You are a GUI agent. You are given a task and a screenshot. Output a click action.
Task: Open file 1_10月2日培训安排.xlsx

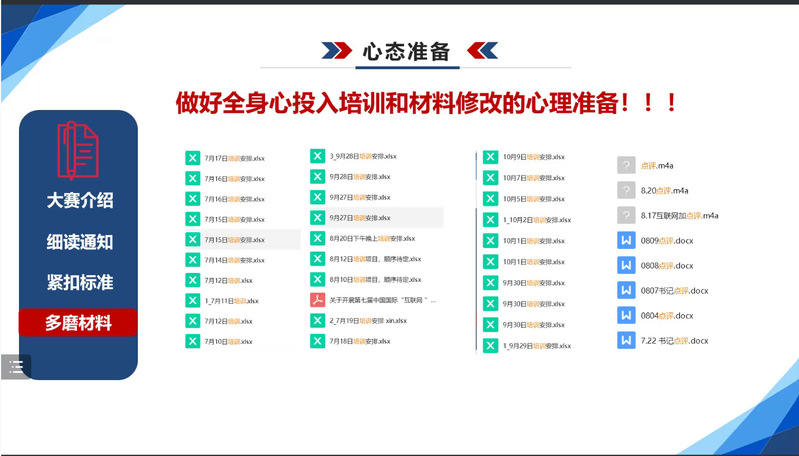pyautogui.click(x=537, y=220)
